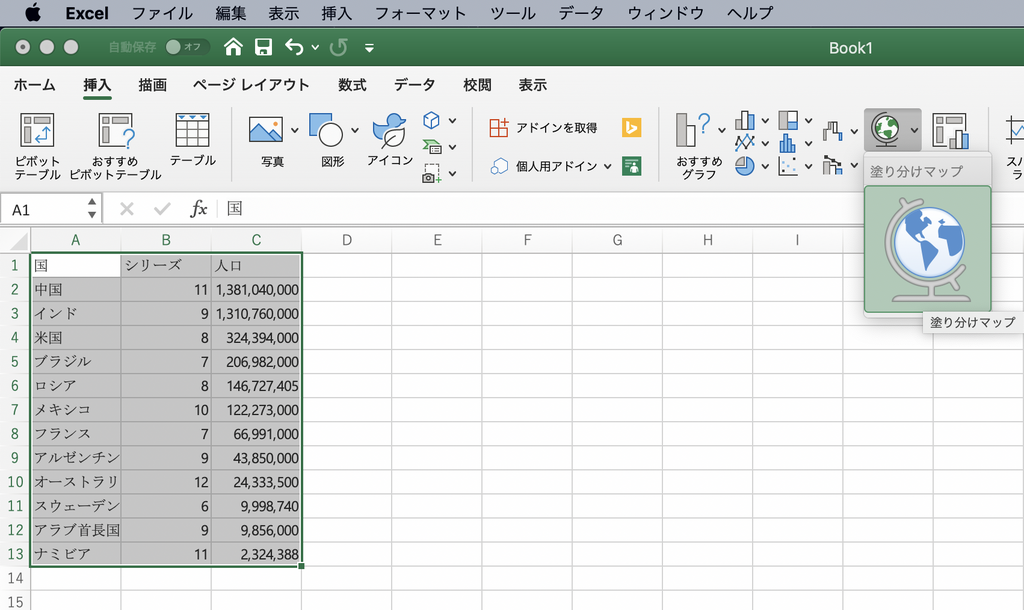
Task: Click the name box stepper arrows
Action: [x=92, y=208]
